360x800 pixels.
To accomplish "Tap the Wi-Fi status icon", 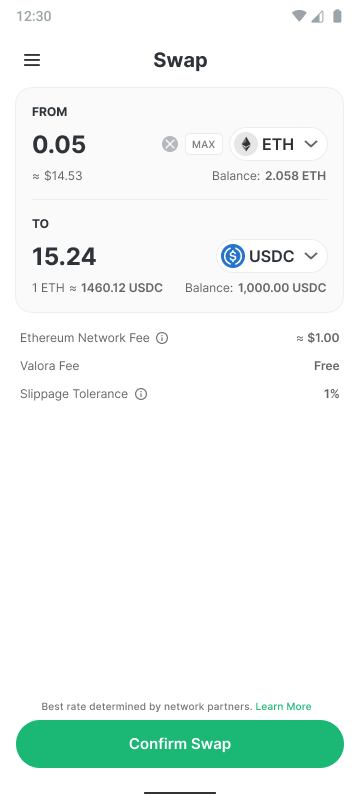I will click(x=299, y=16).
